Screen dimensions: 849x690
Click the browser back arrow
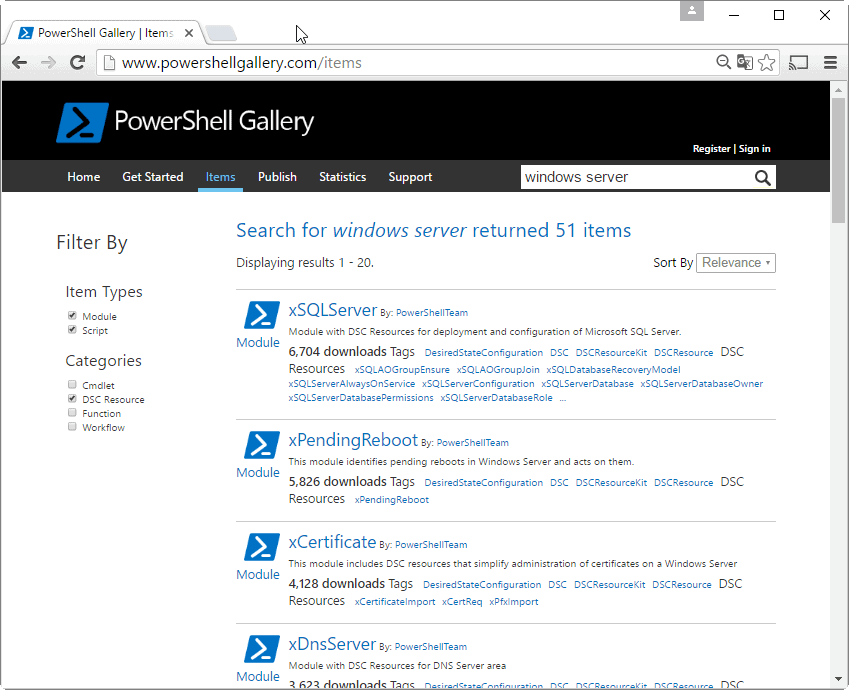[x=19, y=63]
